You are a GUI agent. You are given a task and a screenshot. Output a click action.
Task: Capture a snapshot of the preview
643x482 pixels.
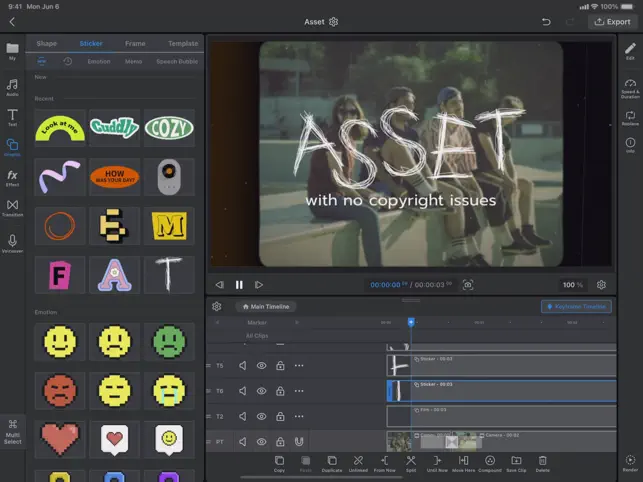(x=468, y=285)
